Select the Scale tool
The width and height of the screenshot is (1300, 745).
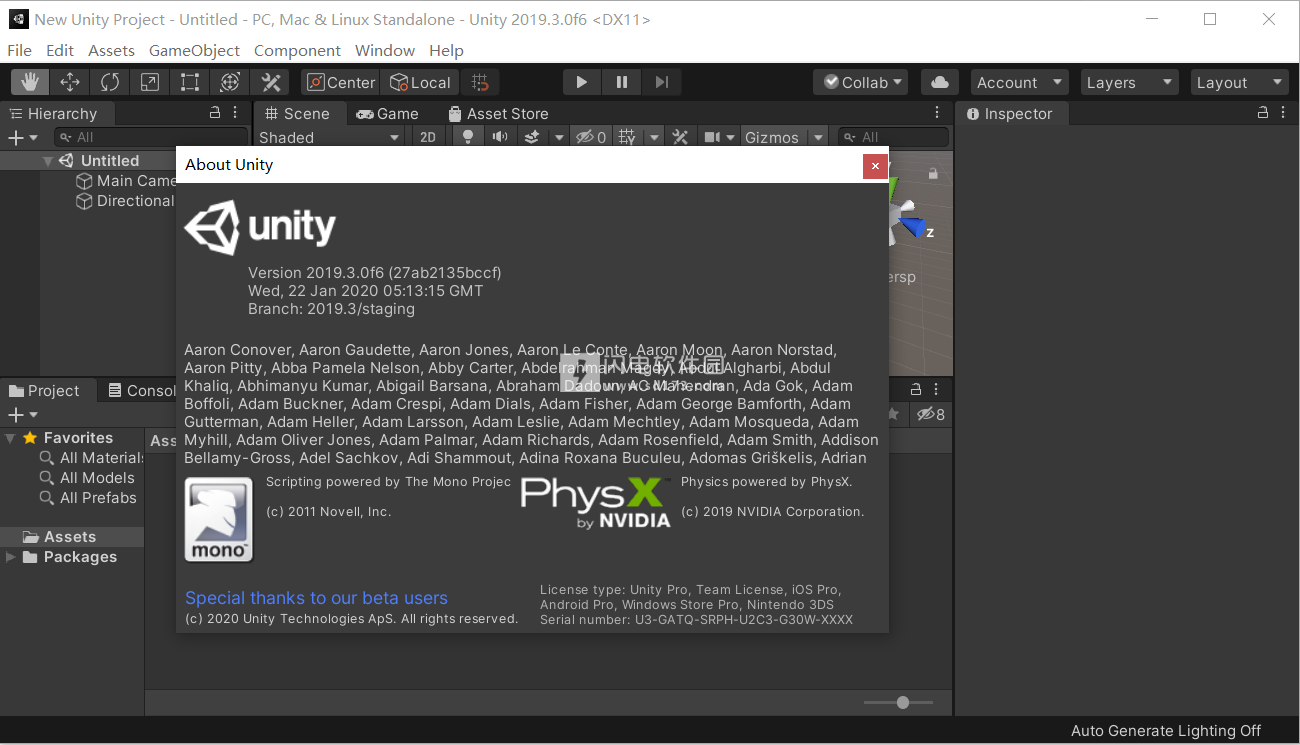pos(150,82)
